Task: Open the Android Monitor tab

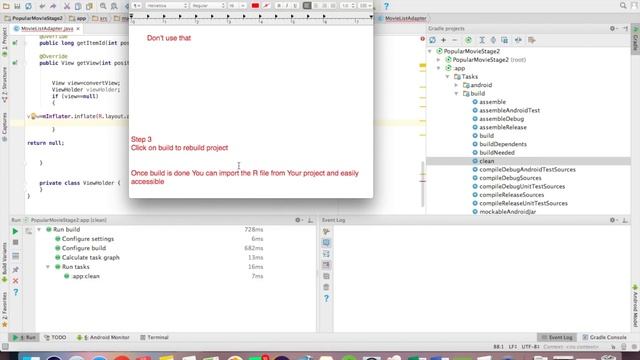Action: (103, 338)
